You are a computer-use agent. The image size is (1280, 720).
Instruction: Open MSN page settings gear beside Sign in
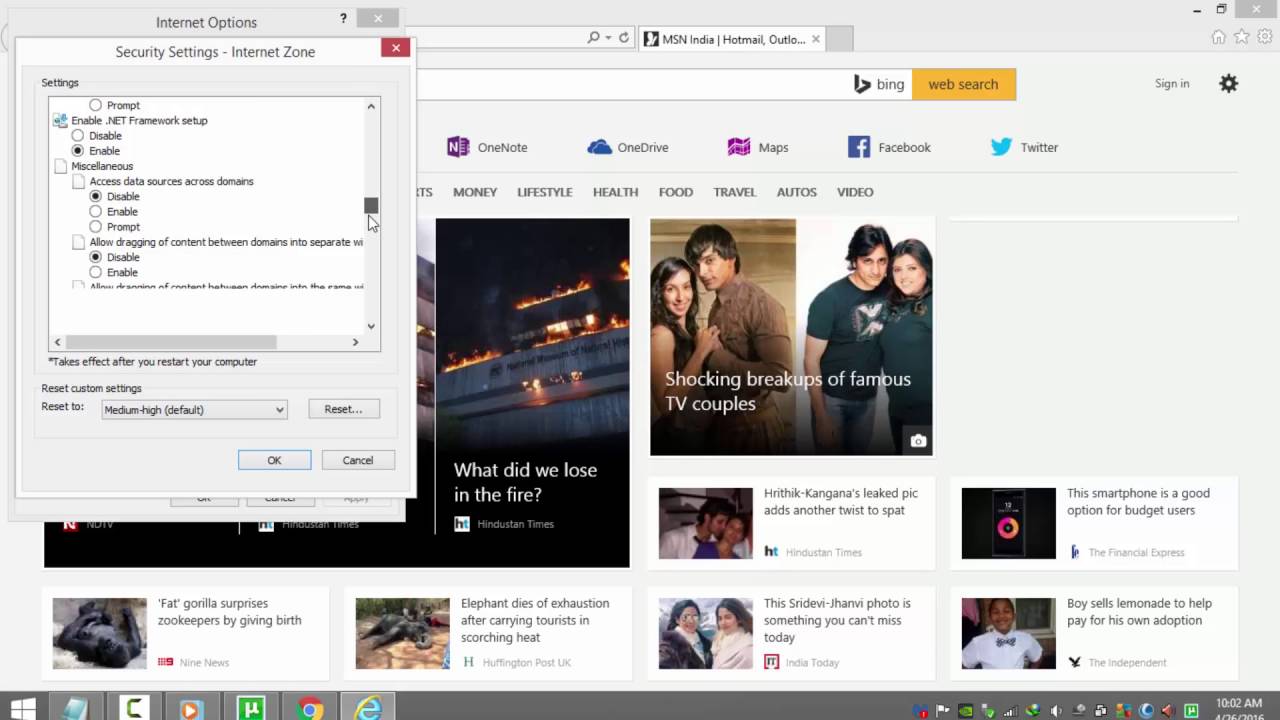1229,84
